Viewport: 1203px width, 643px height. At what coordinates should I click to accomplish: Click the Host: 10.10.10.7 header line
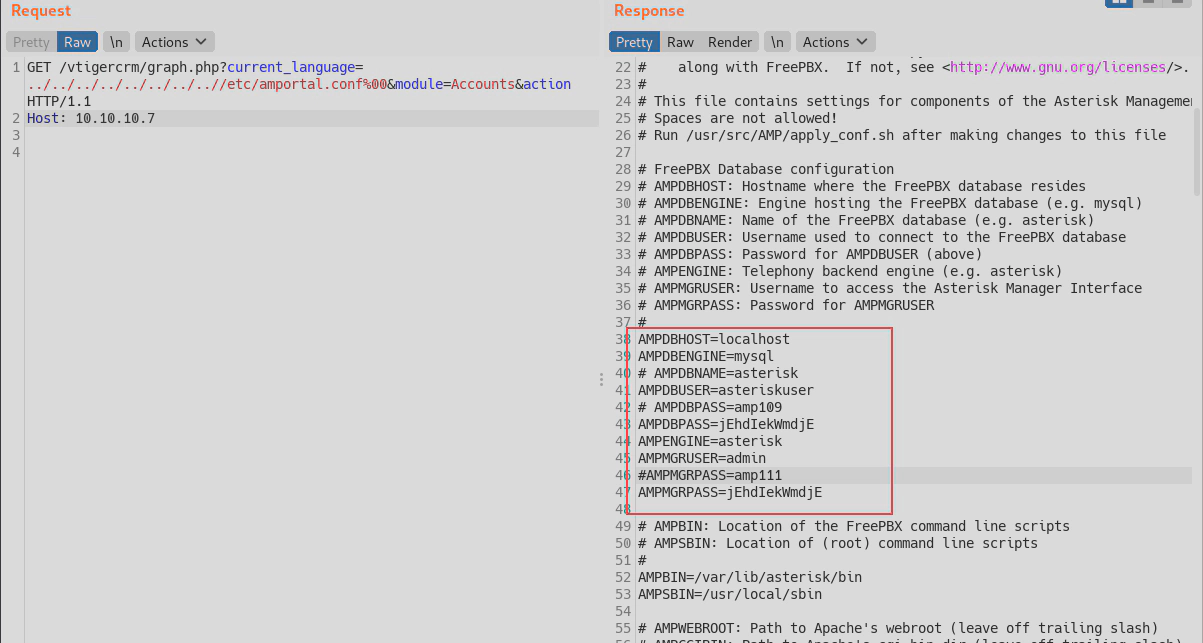pos(91,118)
